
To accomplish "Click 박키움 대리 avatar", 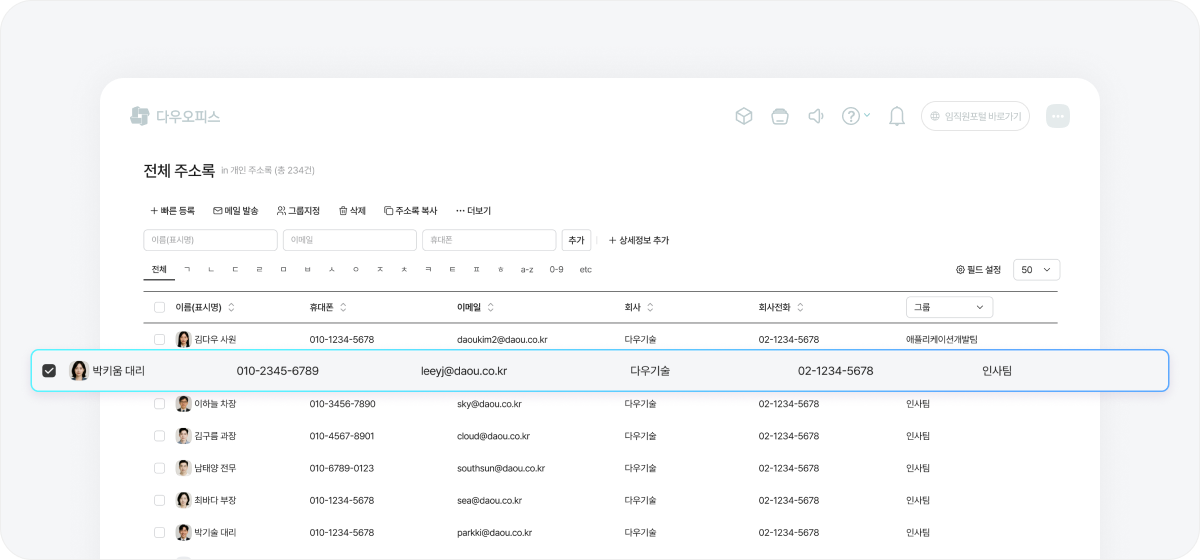I will pos(79,371).
